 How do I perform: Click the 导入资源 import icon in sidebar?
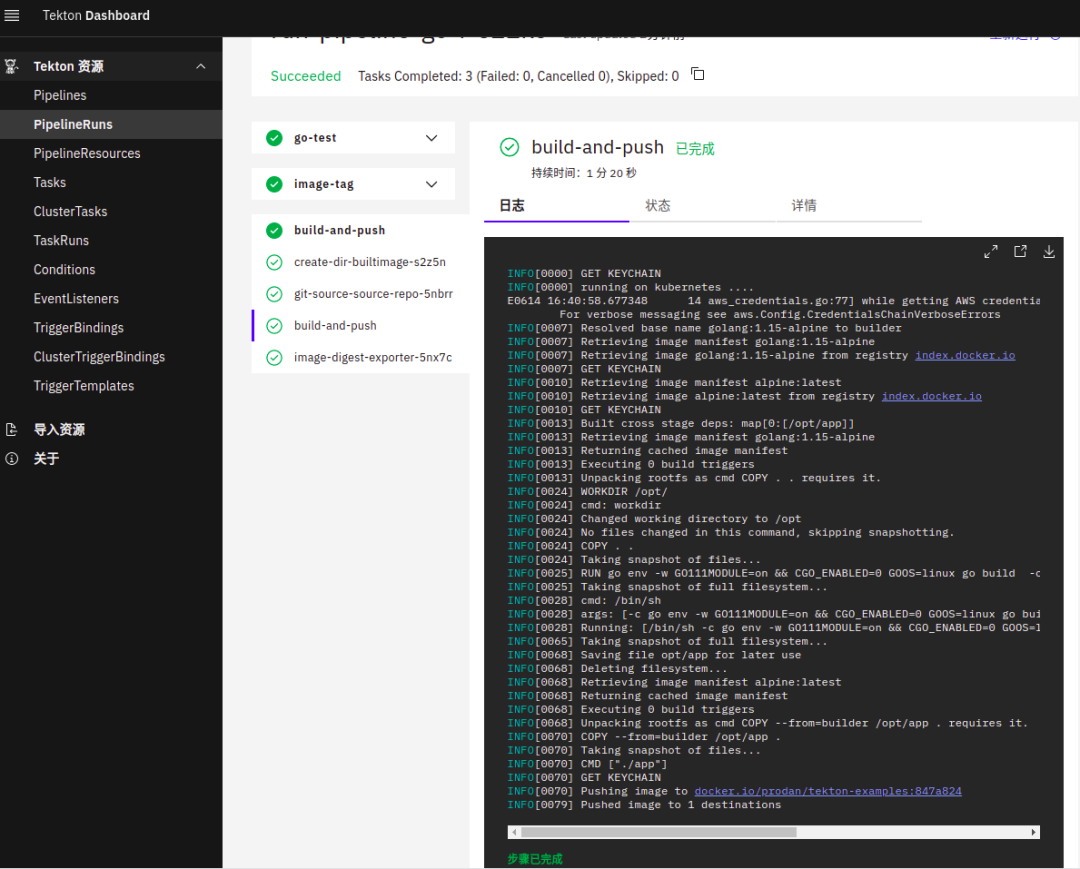pos(12,429)
